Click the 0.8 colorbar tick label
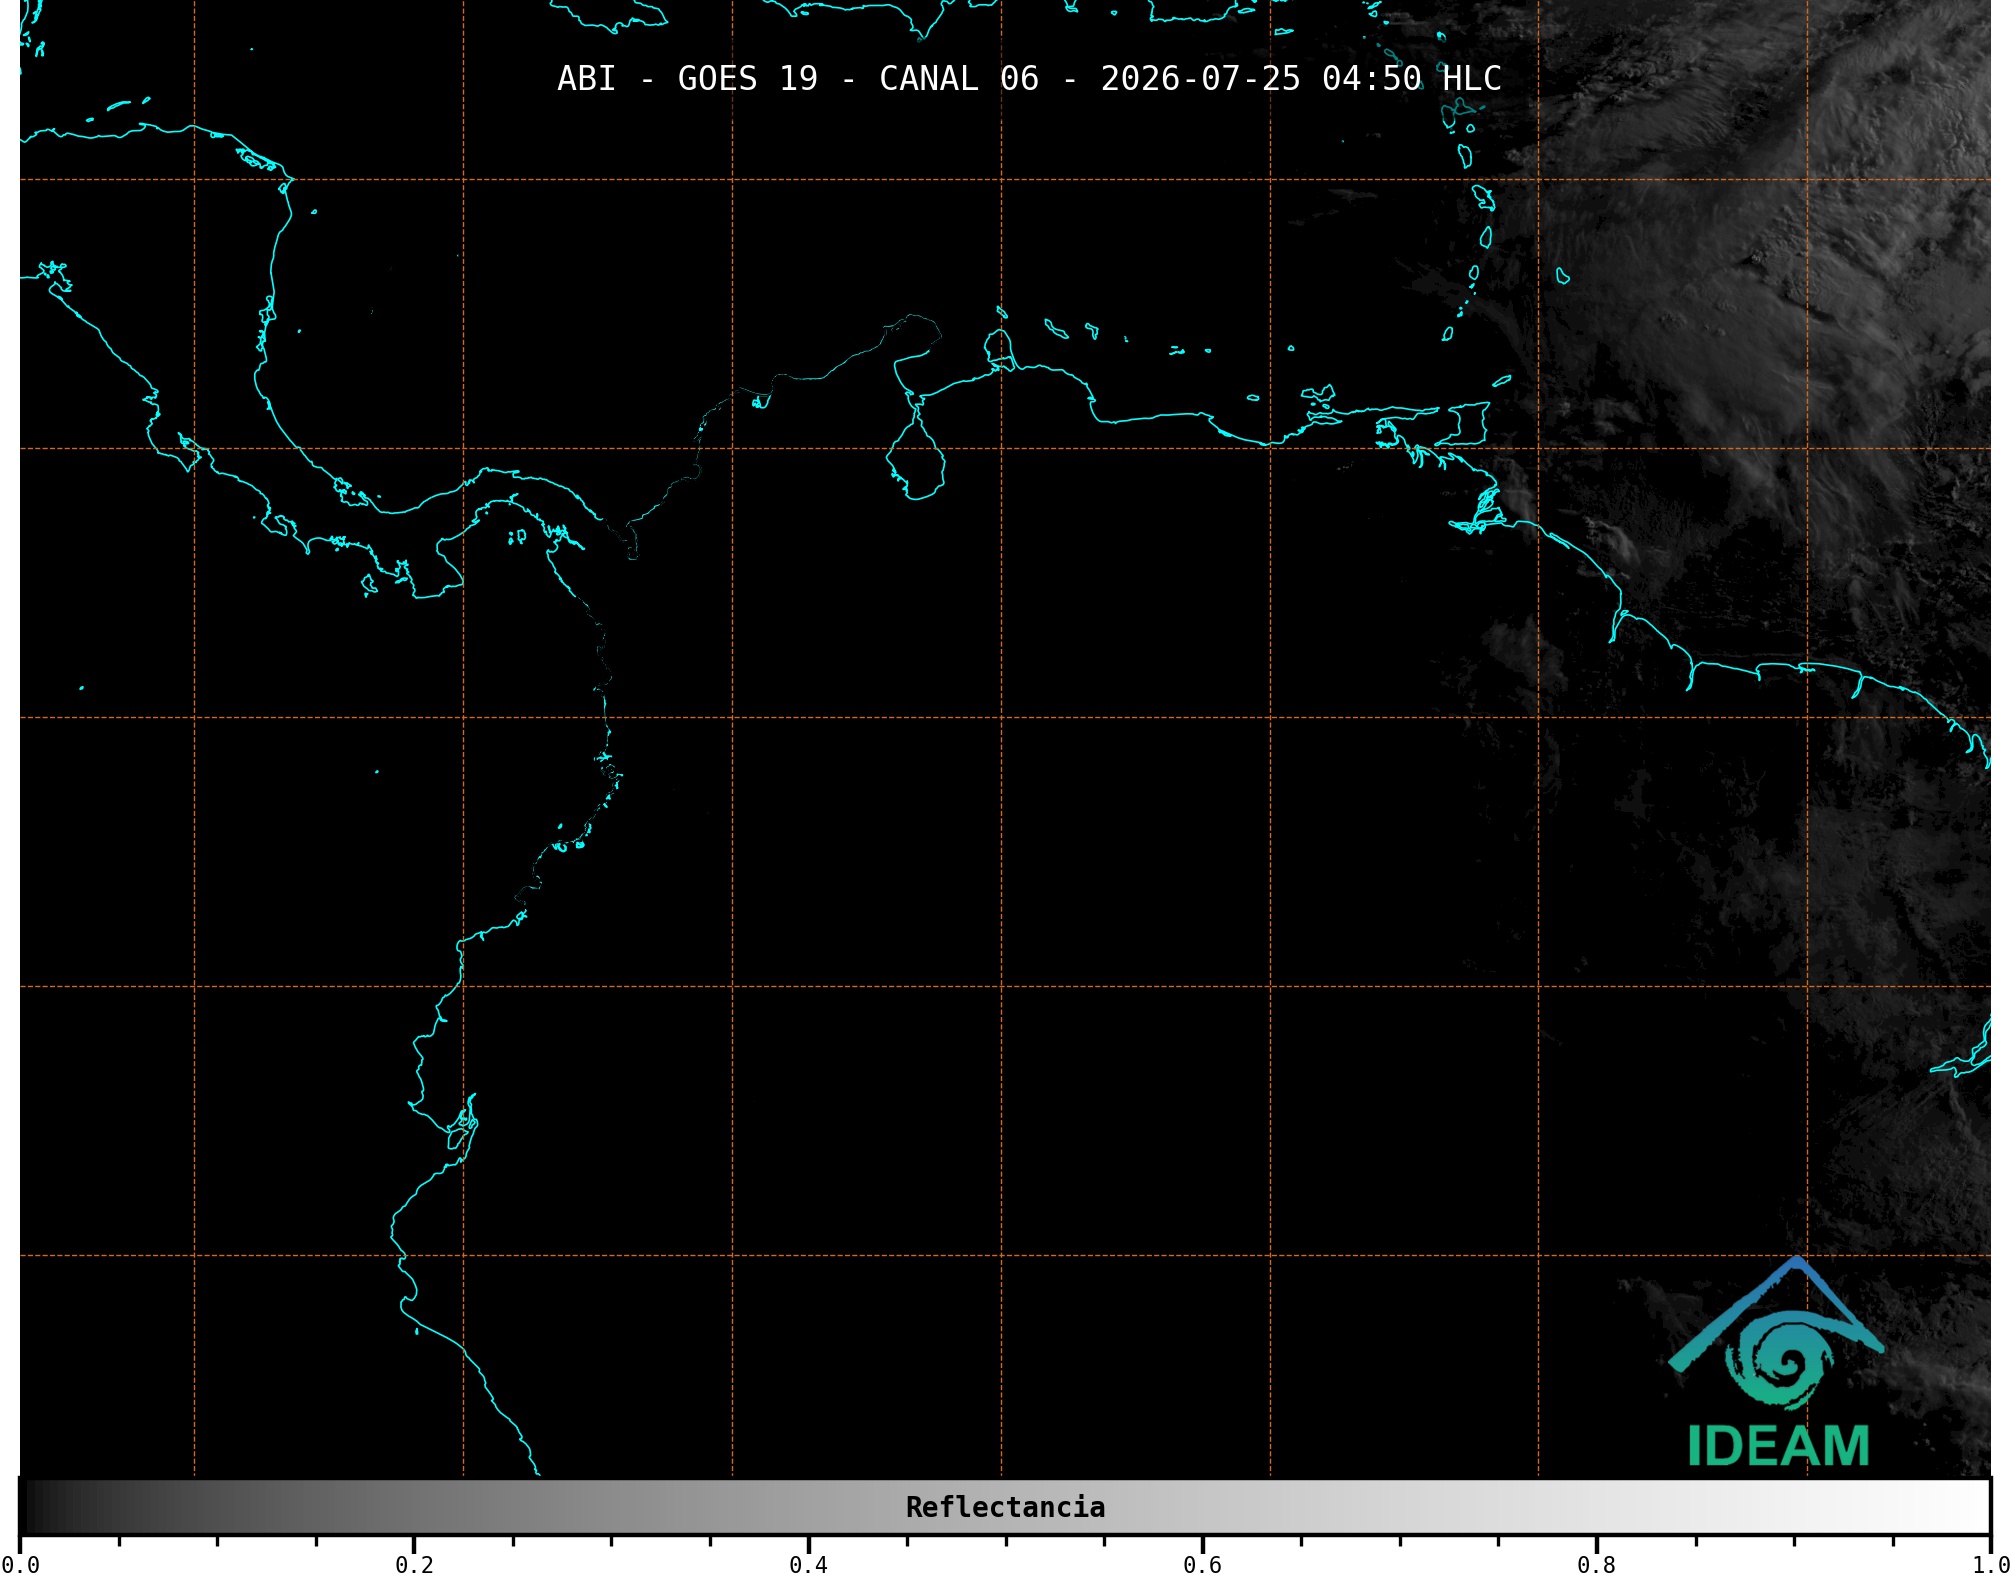 click(x=1596, y=1565)
